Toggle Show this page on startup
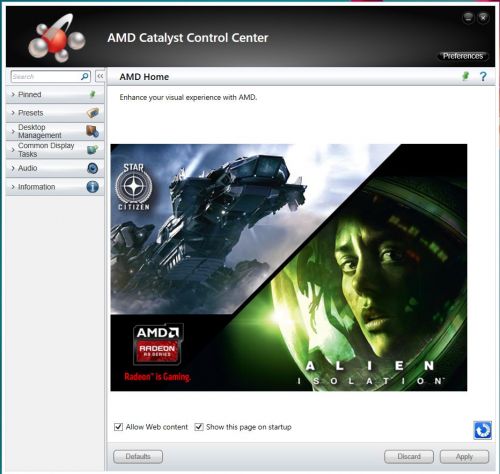This screenshot has width=500, height=474. tap(199, 427)
